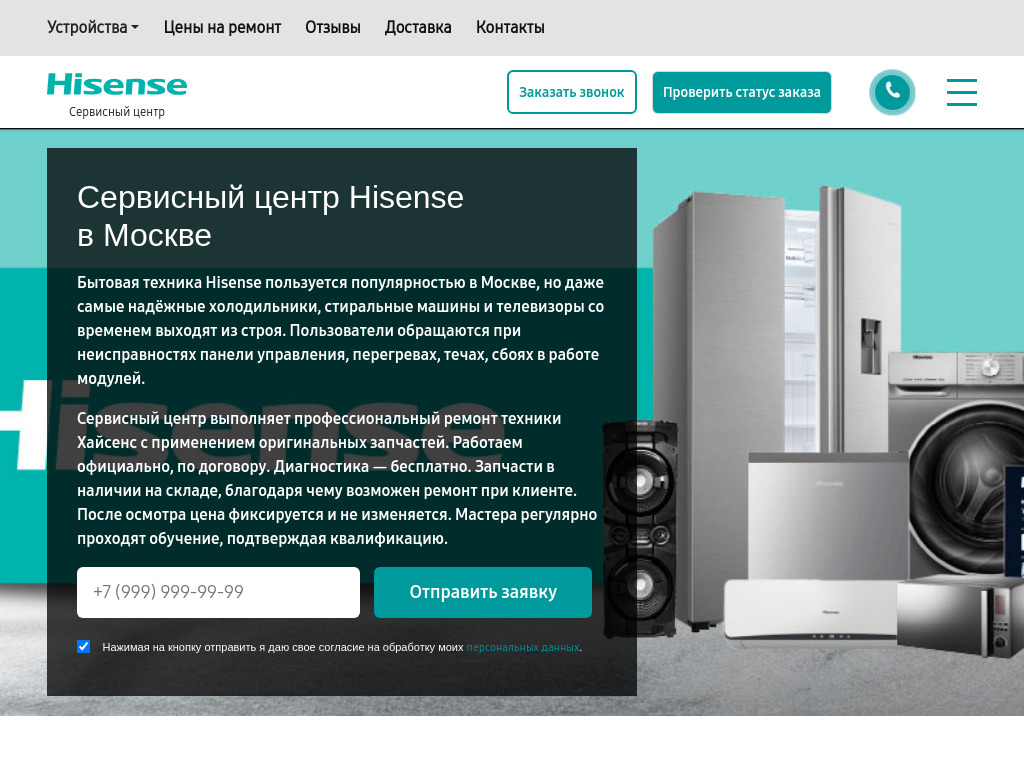This screenshot has height=768, width=1024.
Task: Navigate to Контакты page
Action: point(510,27)
